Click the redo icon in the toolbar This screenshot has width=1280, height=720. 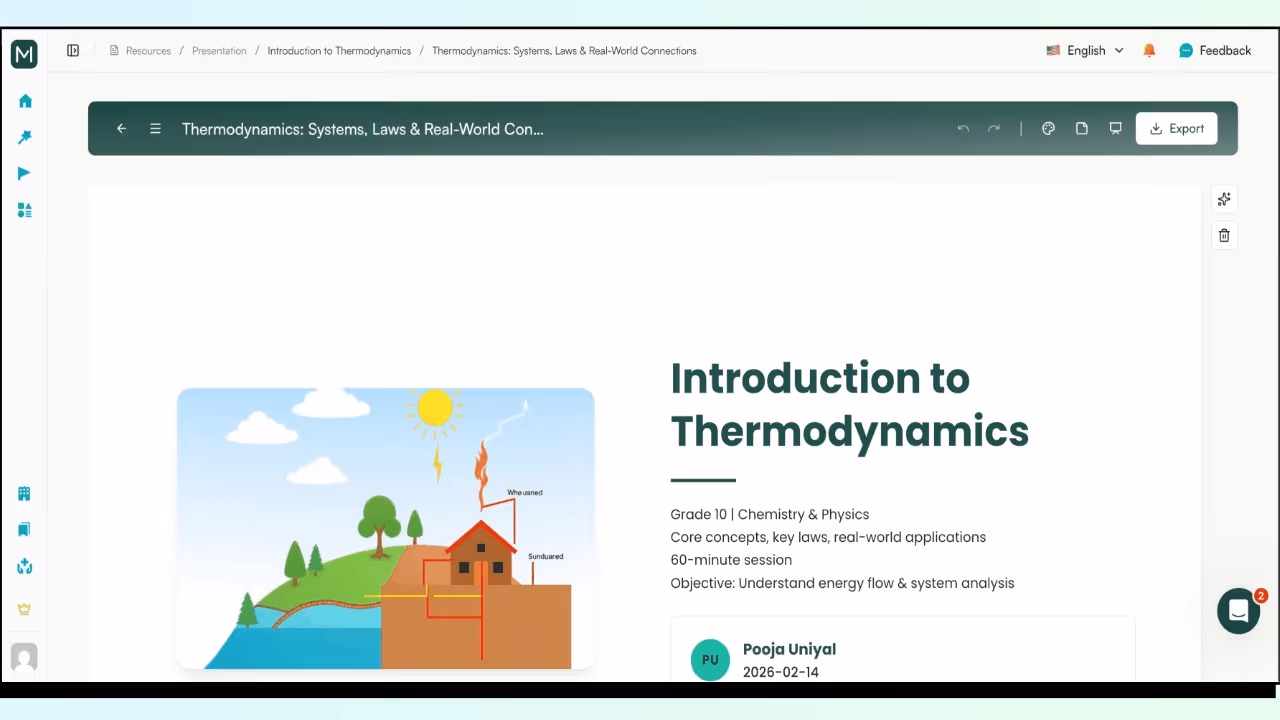click(993, 128)
